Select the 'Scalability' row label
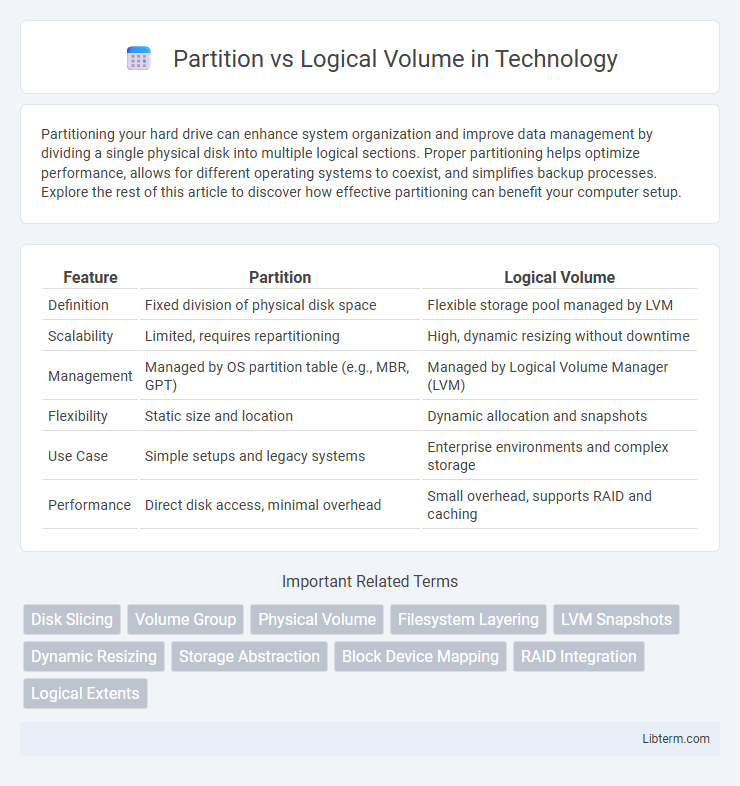Screen dimensions: 740x786 pyautogui.click(x=80, y=336)
